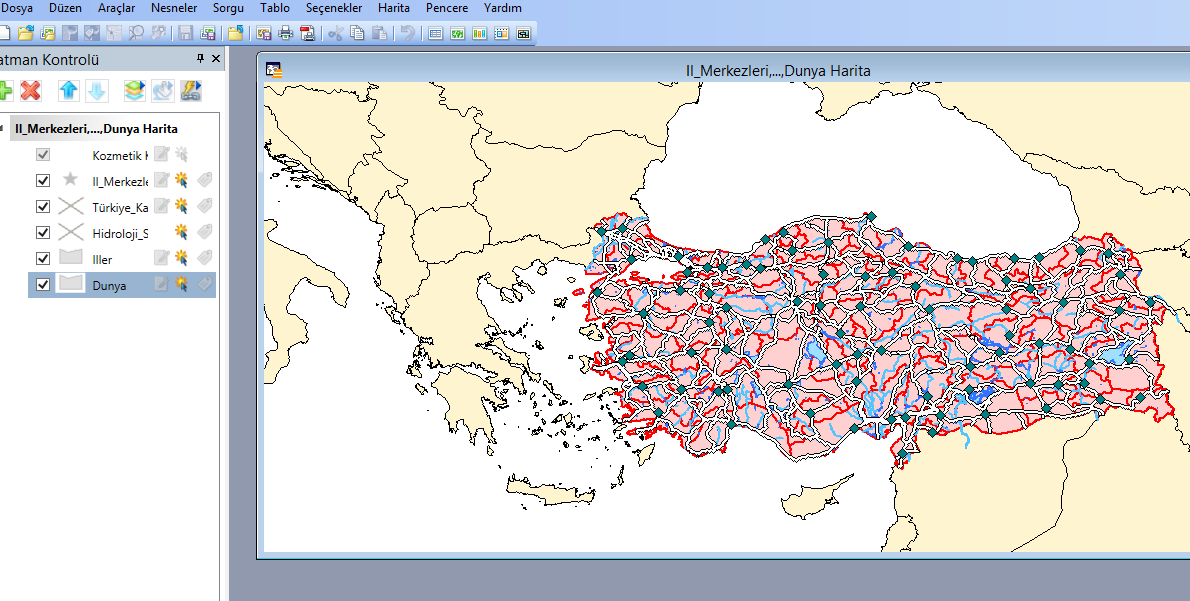Open the layer properties stacked-layers icon
The image size is (1190, 601).
(x=134, y=91)
